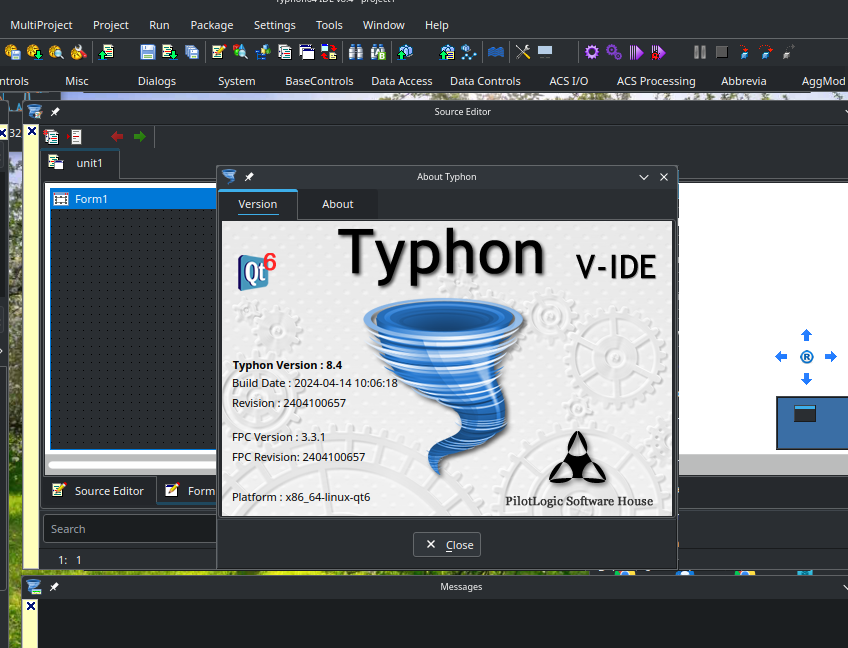
Task: Toggle the pin on Source Editor title bar
Action: coord(55,112)
